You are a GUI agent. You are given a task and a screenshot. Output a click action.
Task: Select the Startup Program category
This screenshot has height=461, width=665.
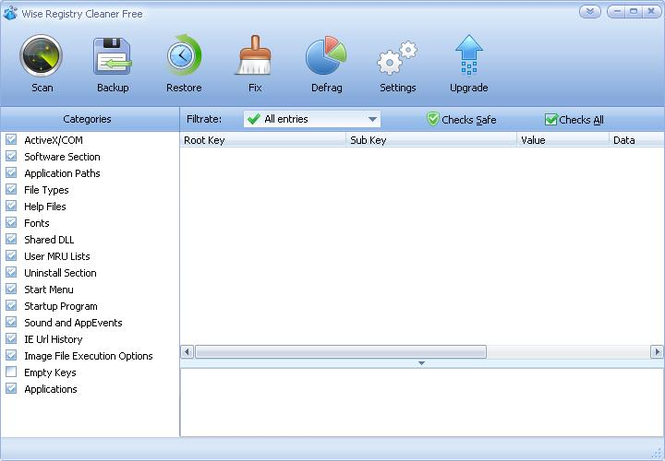click(60, 306)
